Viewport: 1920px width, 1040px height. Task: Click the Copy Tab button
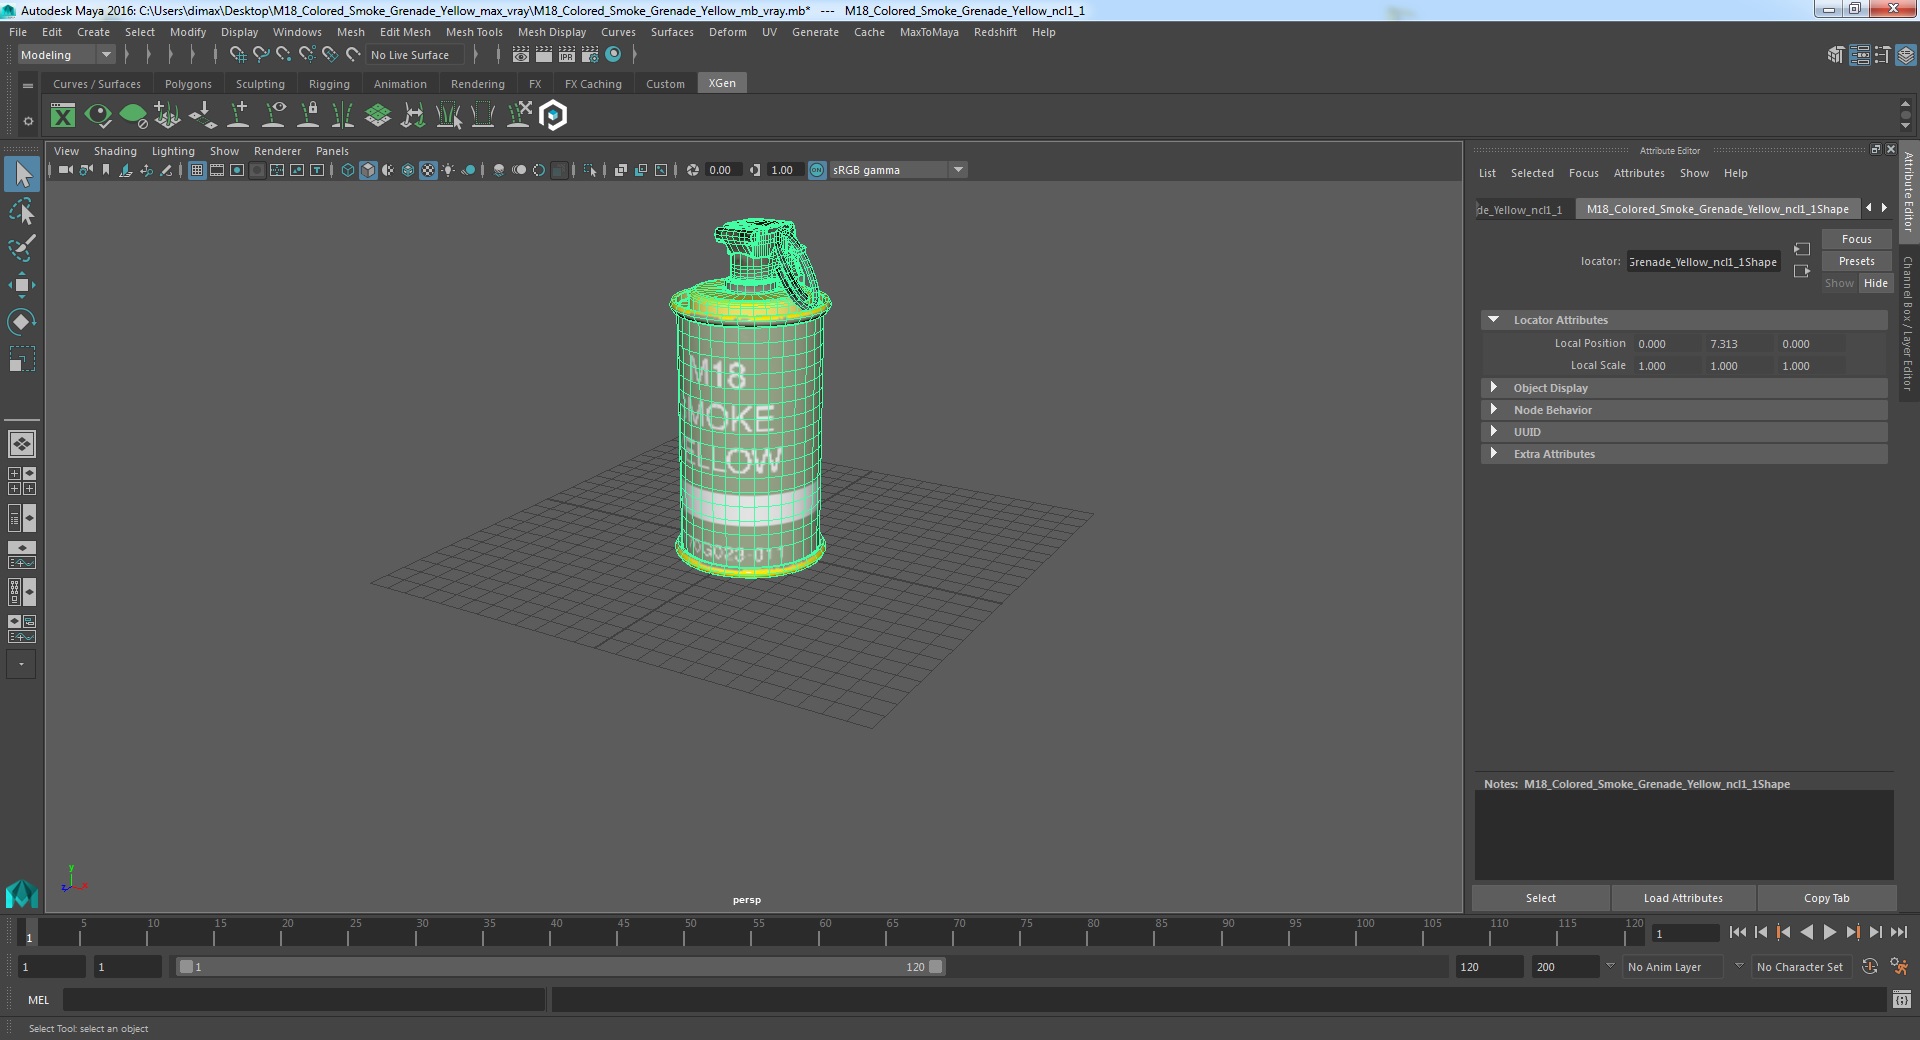pos(1826,898)
